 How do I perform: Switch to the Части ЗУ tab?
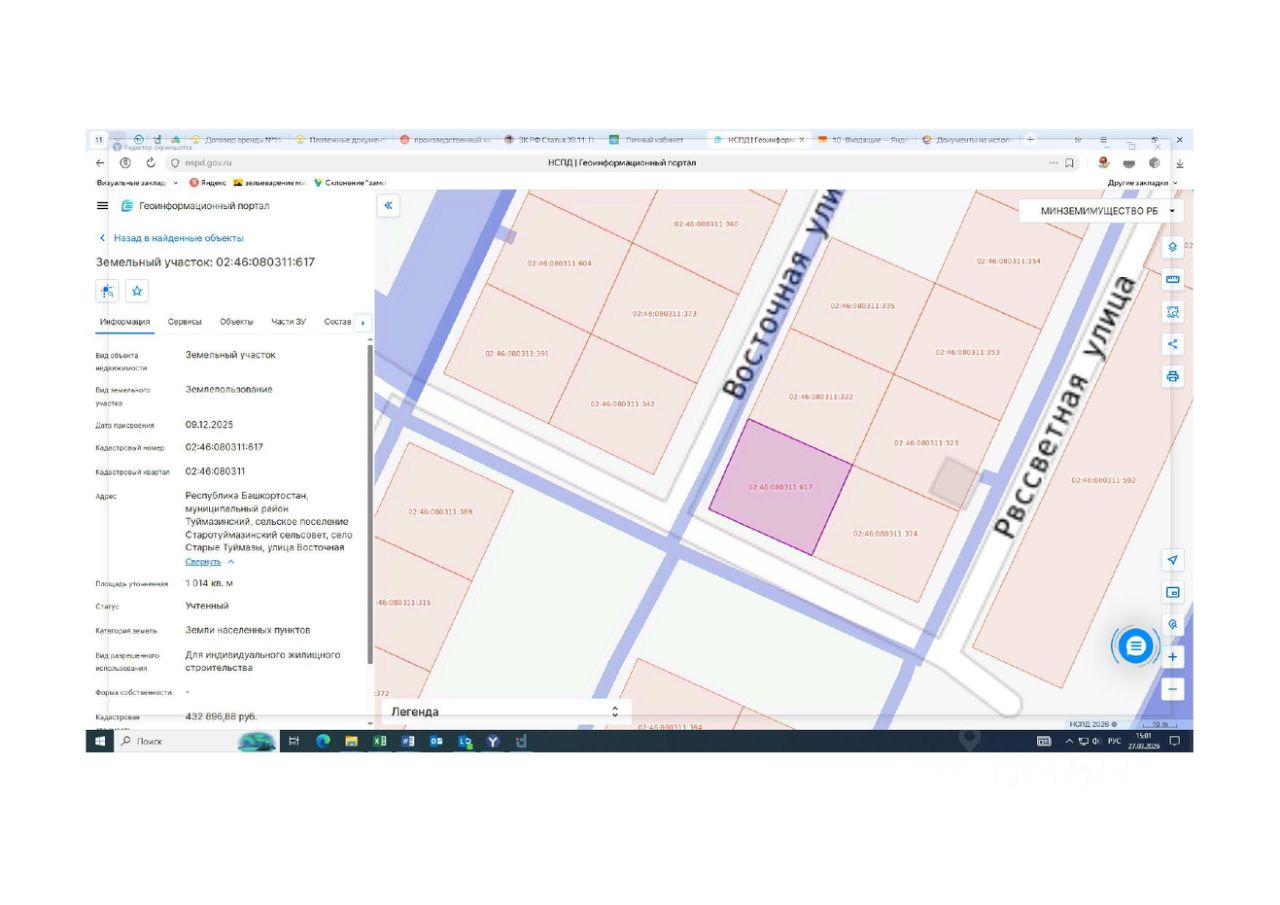click(x=289, y=322)
